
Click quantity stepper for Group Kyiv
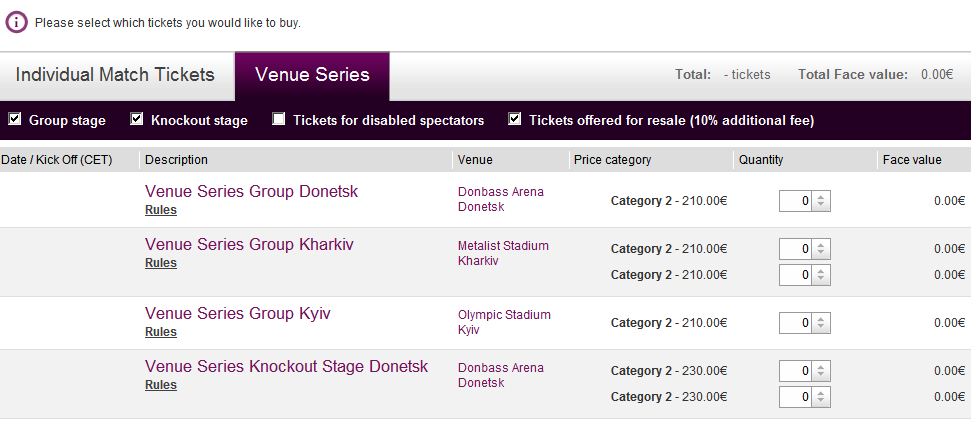pos(821,323)
